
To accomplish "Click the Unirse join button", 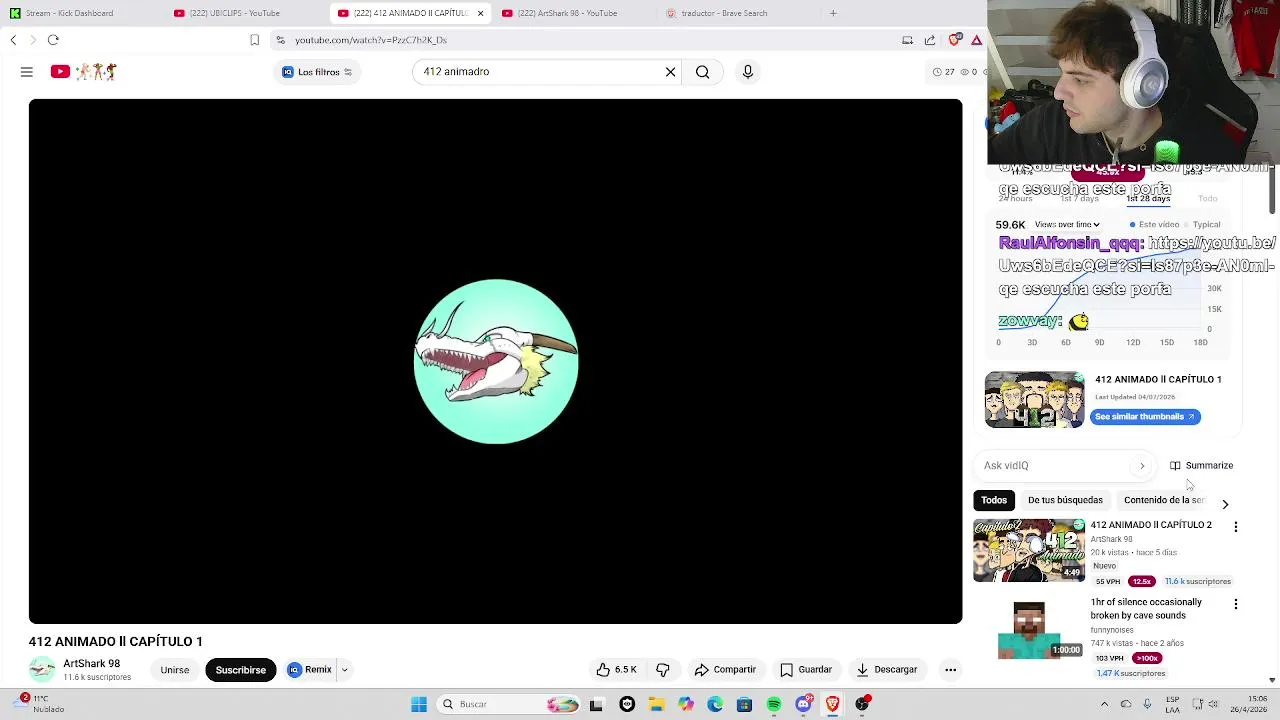I will pos(175,670).
